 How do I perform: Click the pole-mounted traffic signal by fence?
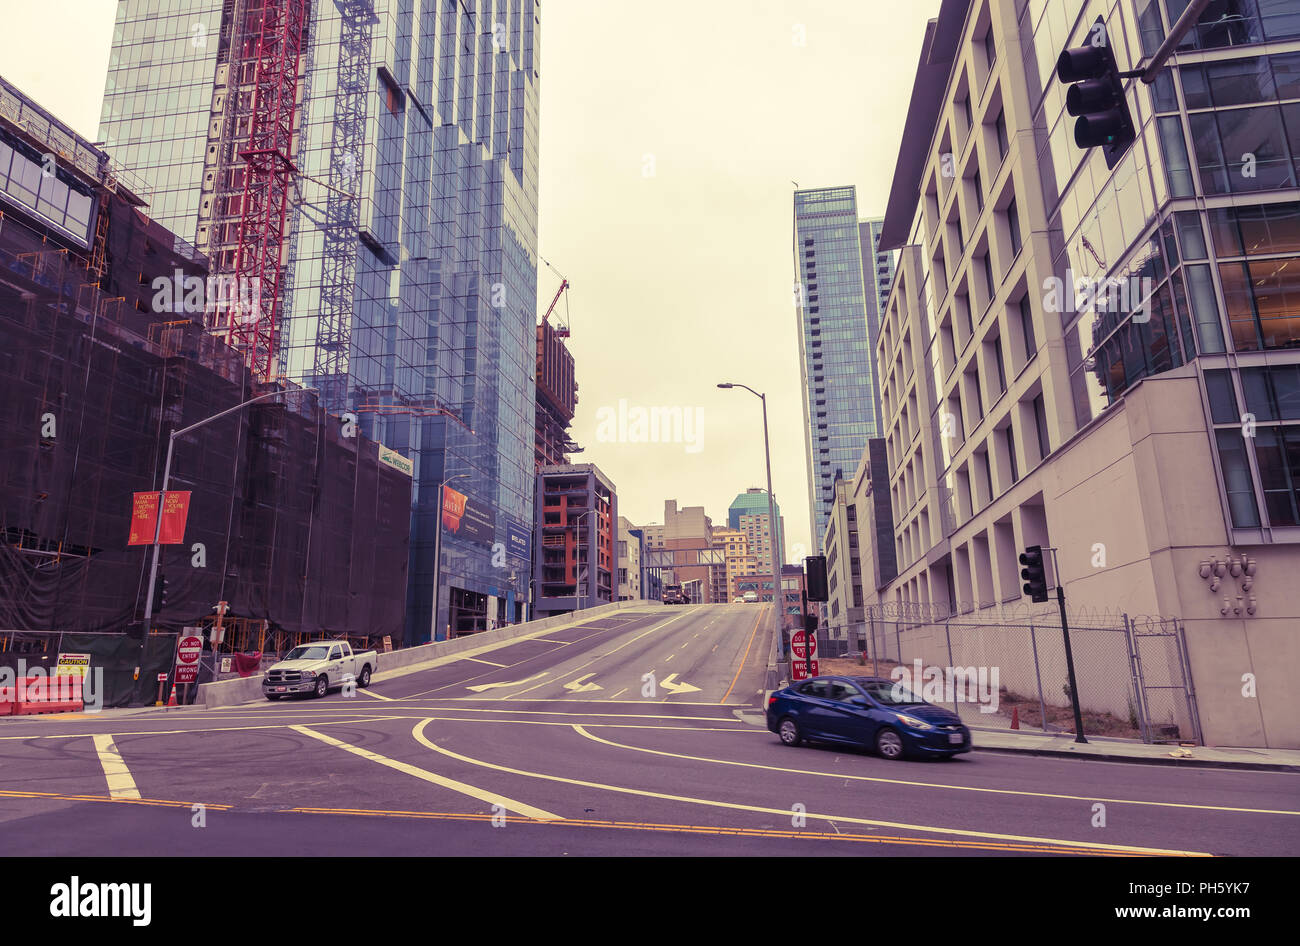click(x=1033, y=574)
